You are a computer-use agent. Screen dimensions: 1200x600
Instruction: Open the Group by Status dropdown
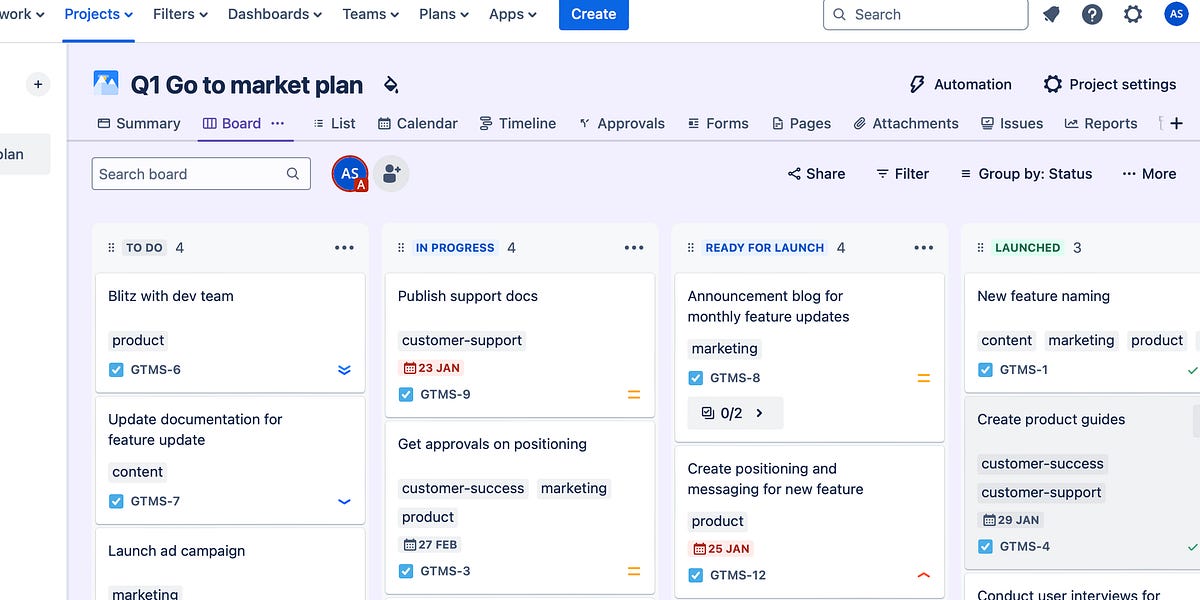click(x=1025, y=173)
